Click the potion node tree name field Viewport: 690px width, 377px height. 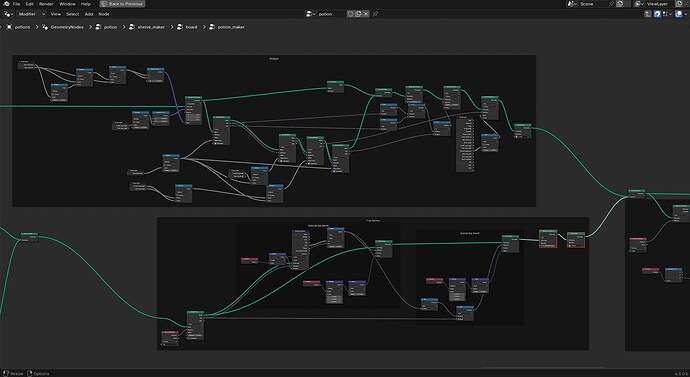point(331,14)
